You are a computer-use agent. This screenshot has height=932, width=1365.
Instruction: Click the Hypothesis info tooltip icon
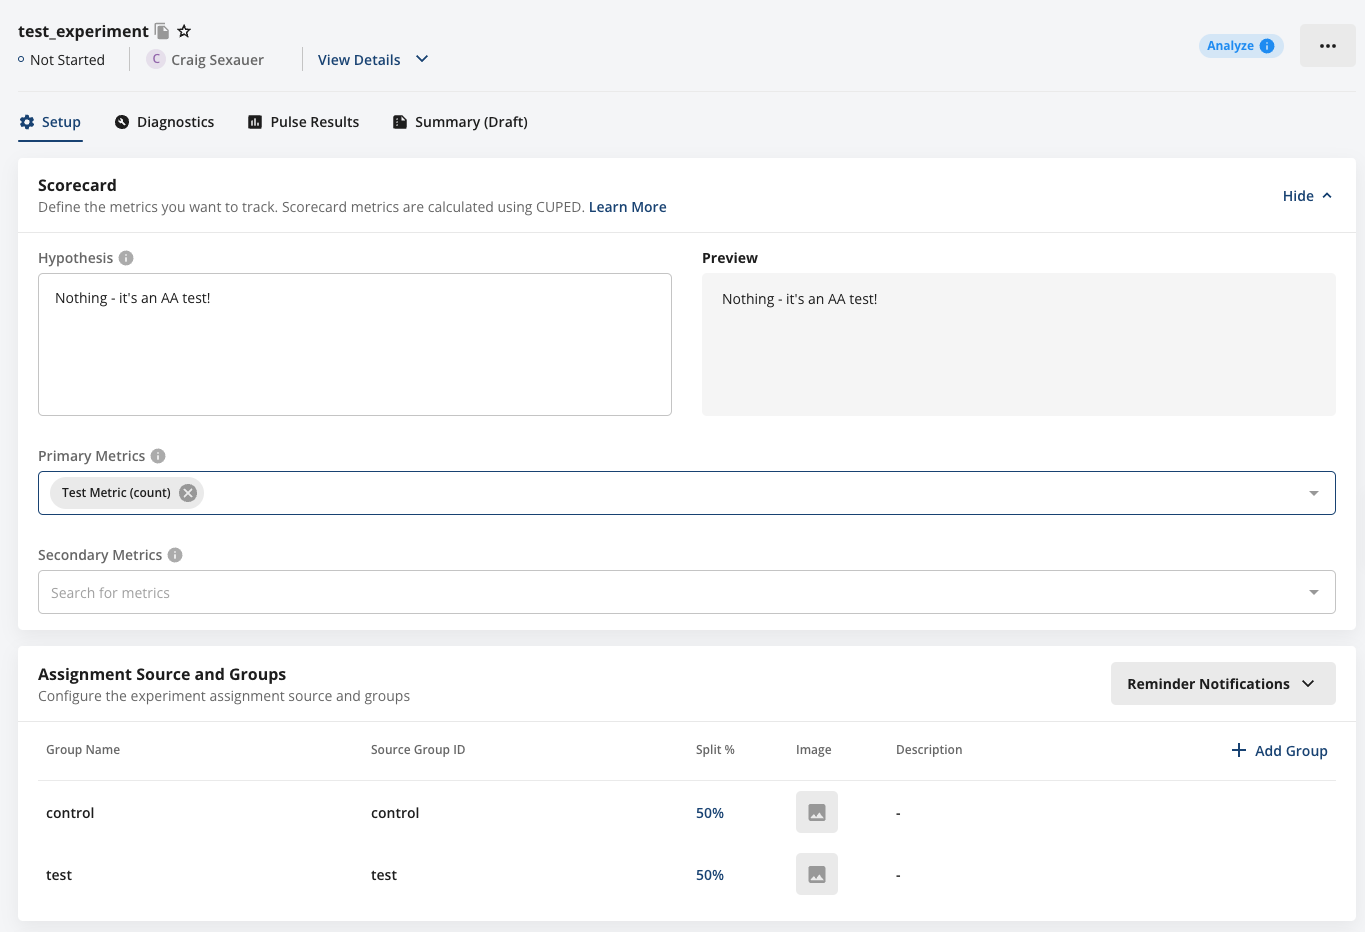click(x=126, y=258)
